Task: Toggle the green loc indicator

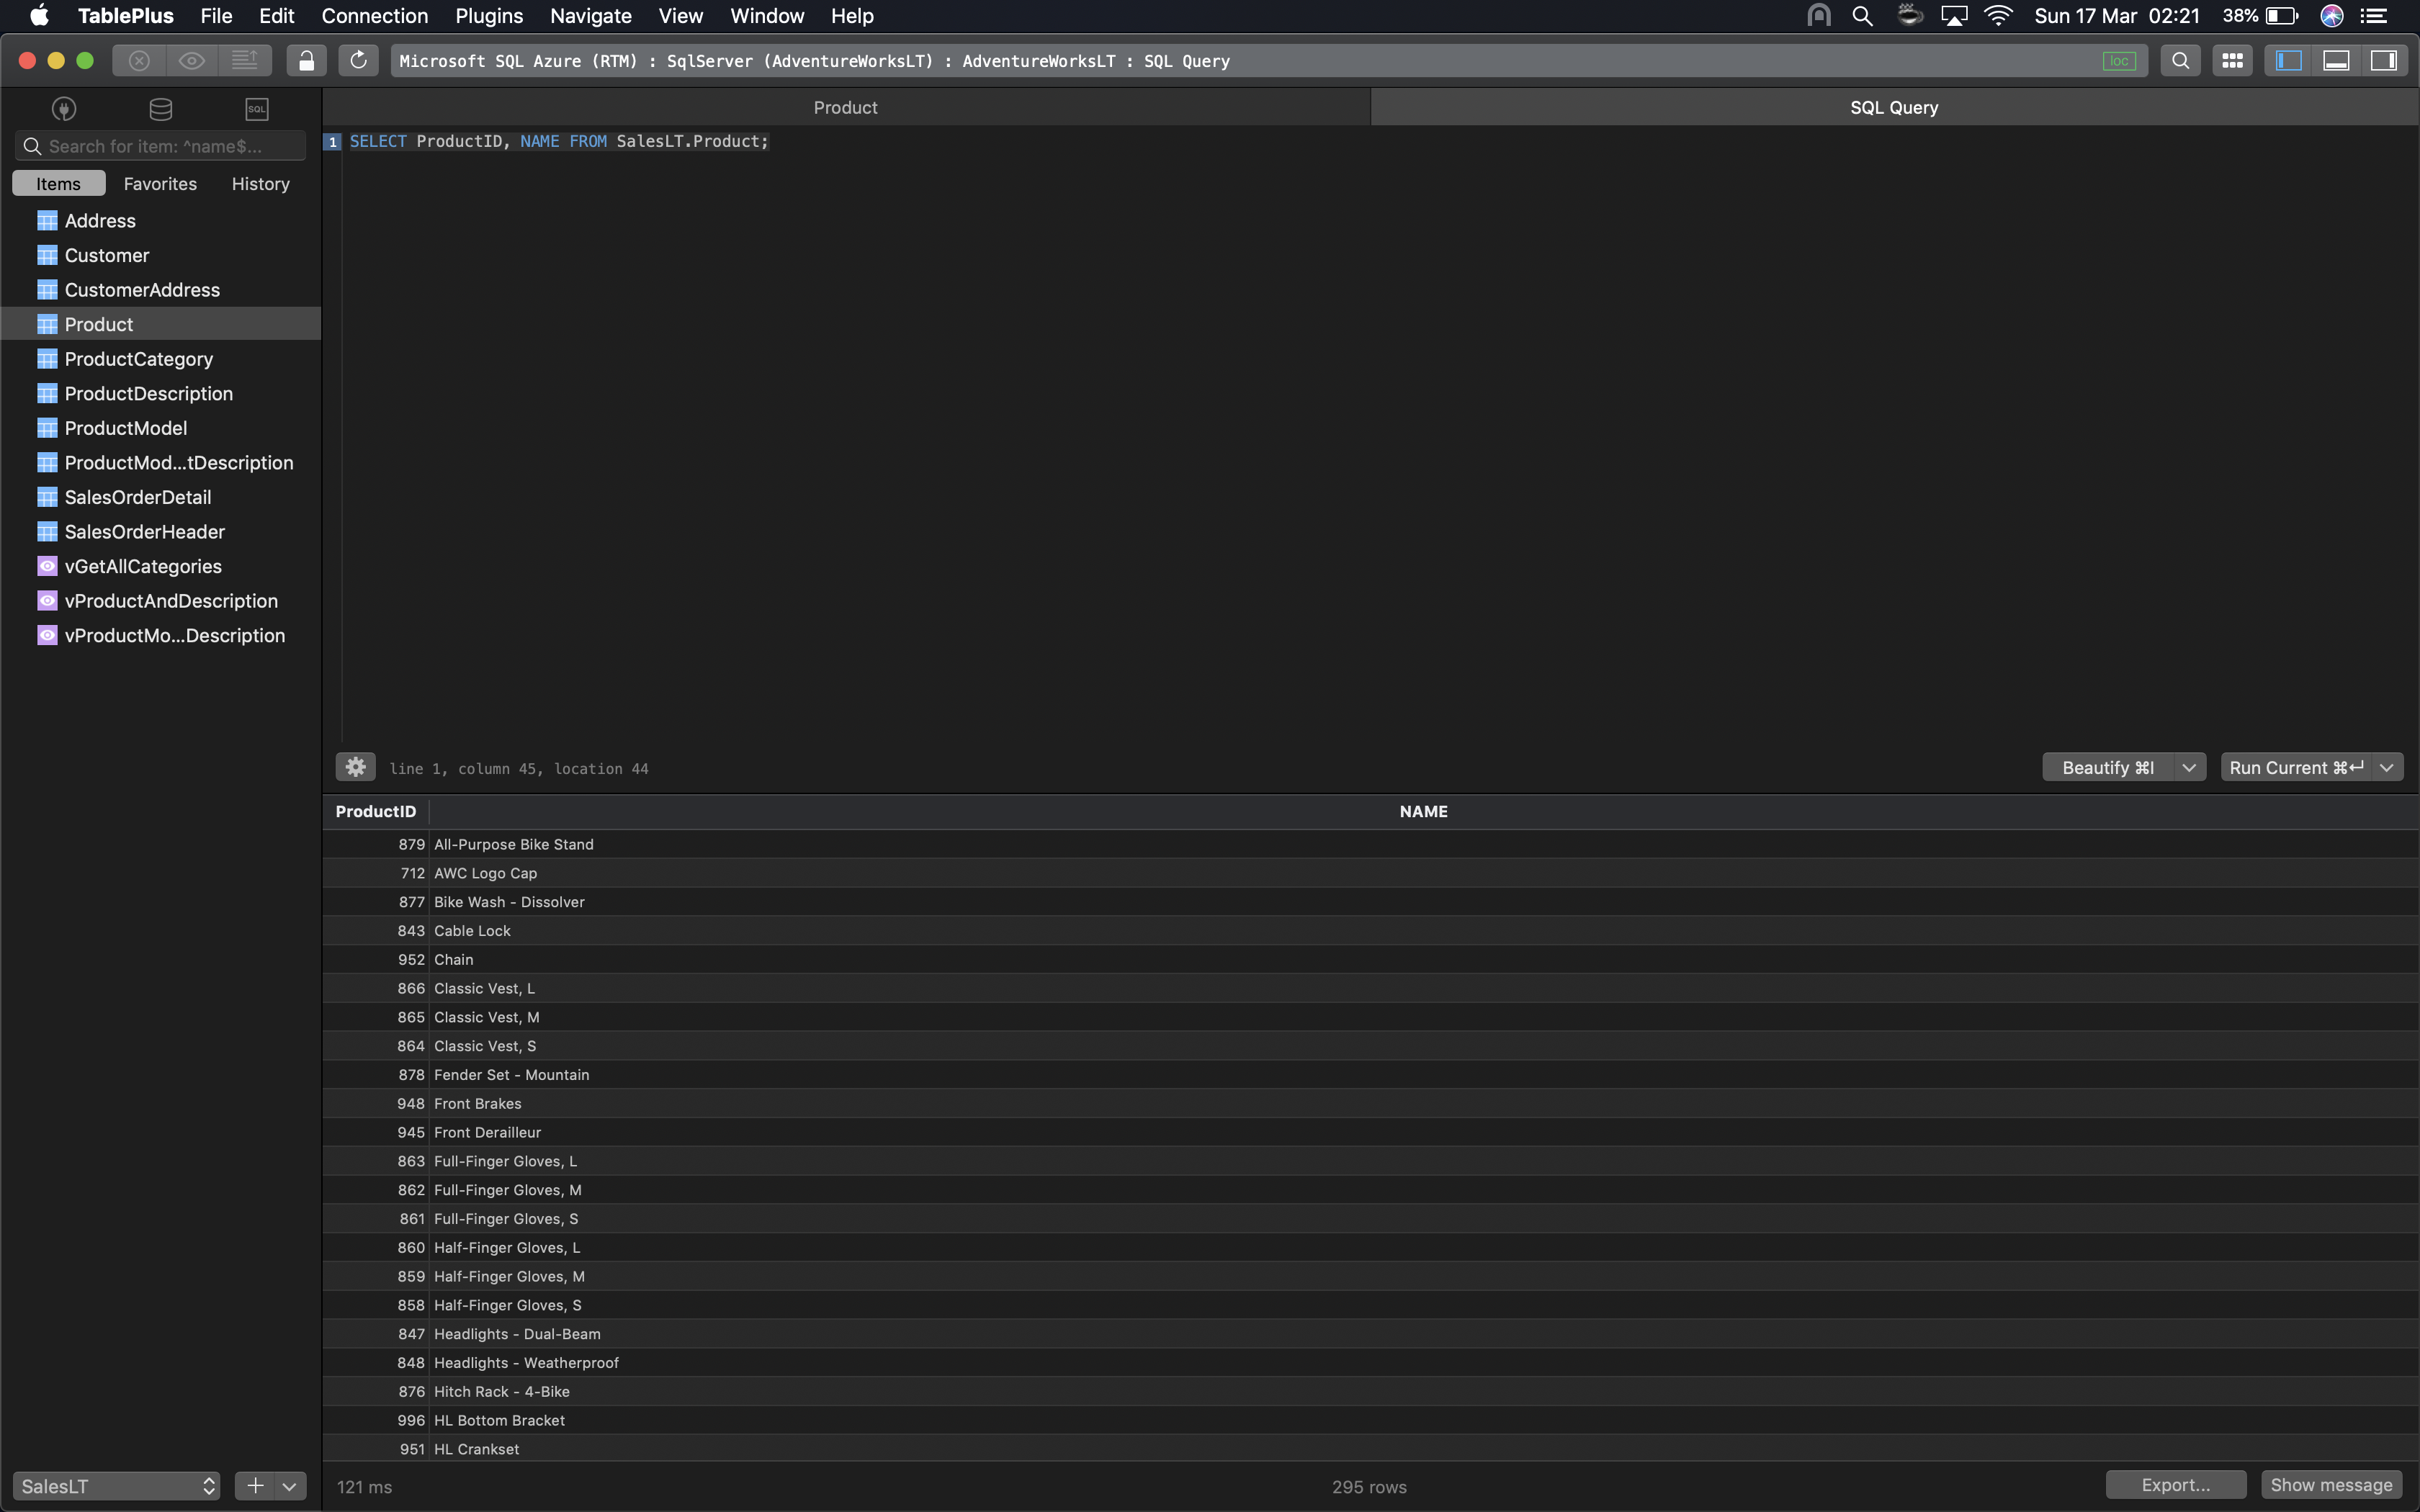Action: click(x=2120, y=60)
